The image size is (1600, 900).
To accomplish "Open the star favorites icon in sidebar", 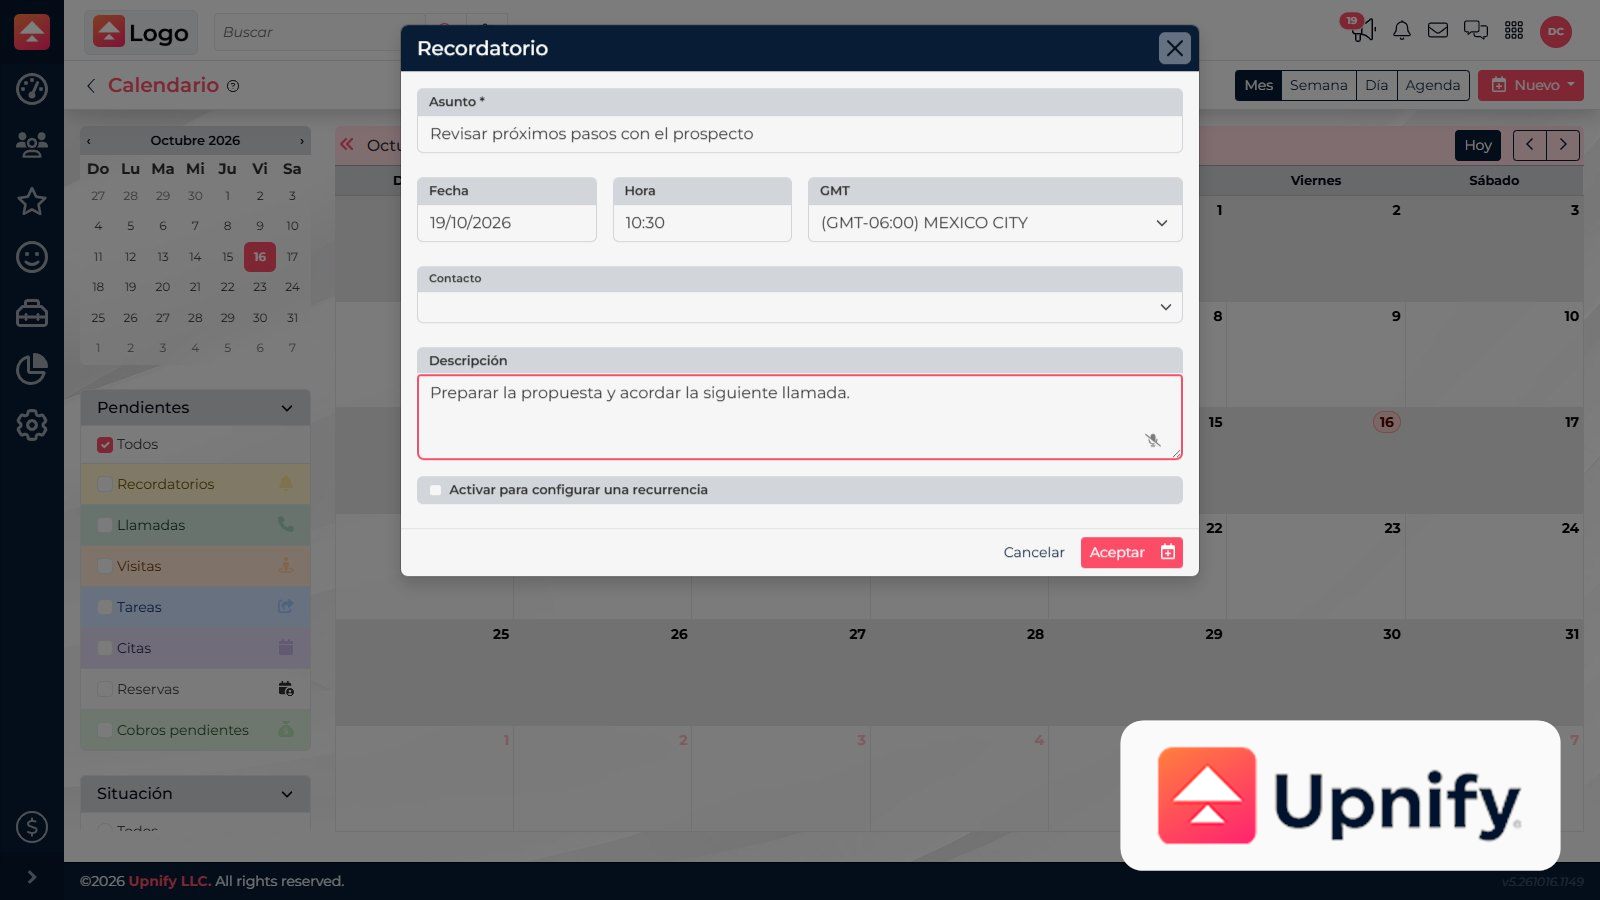I will pyautogui.click(x=32, y=201).
